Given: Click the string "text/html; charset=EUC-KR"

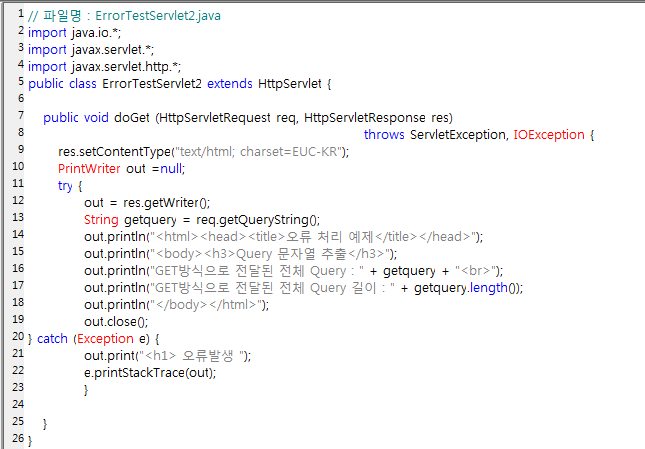Looking at the screenshot, I should 259,152.
